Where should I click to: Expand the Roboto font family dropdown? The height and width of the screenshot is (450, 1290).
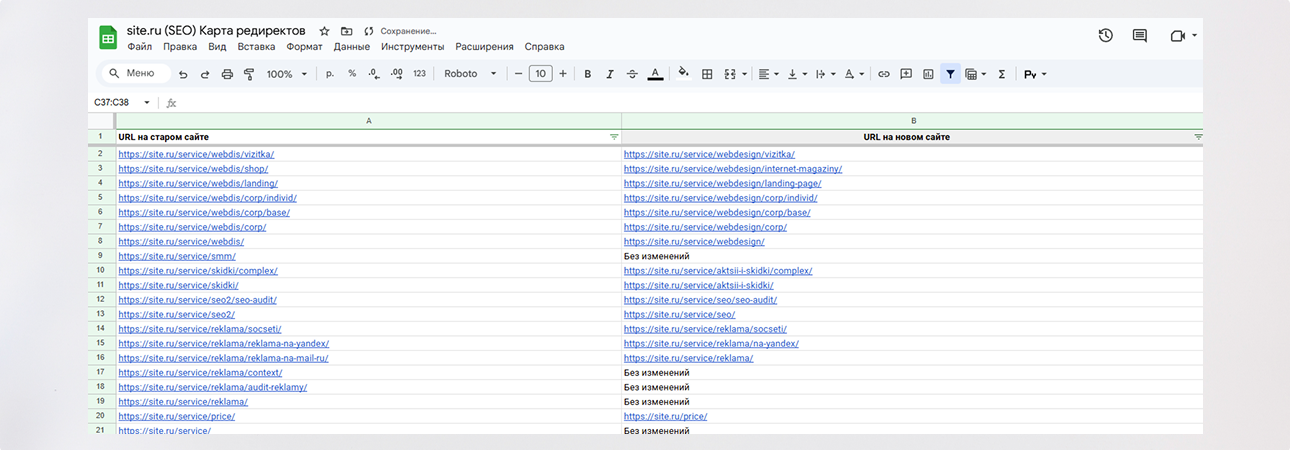(470, 74)
